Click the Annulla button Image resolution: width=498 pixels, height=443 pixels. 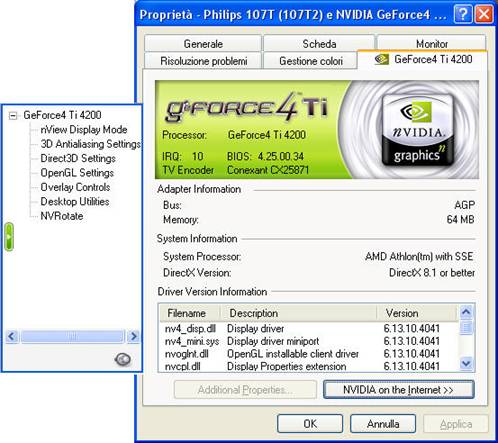(383, 423)
